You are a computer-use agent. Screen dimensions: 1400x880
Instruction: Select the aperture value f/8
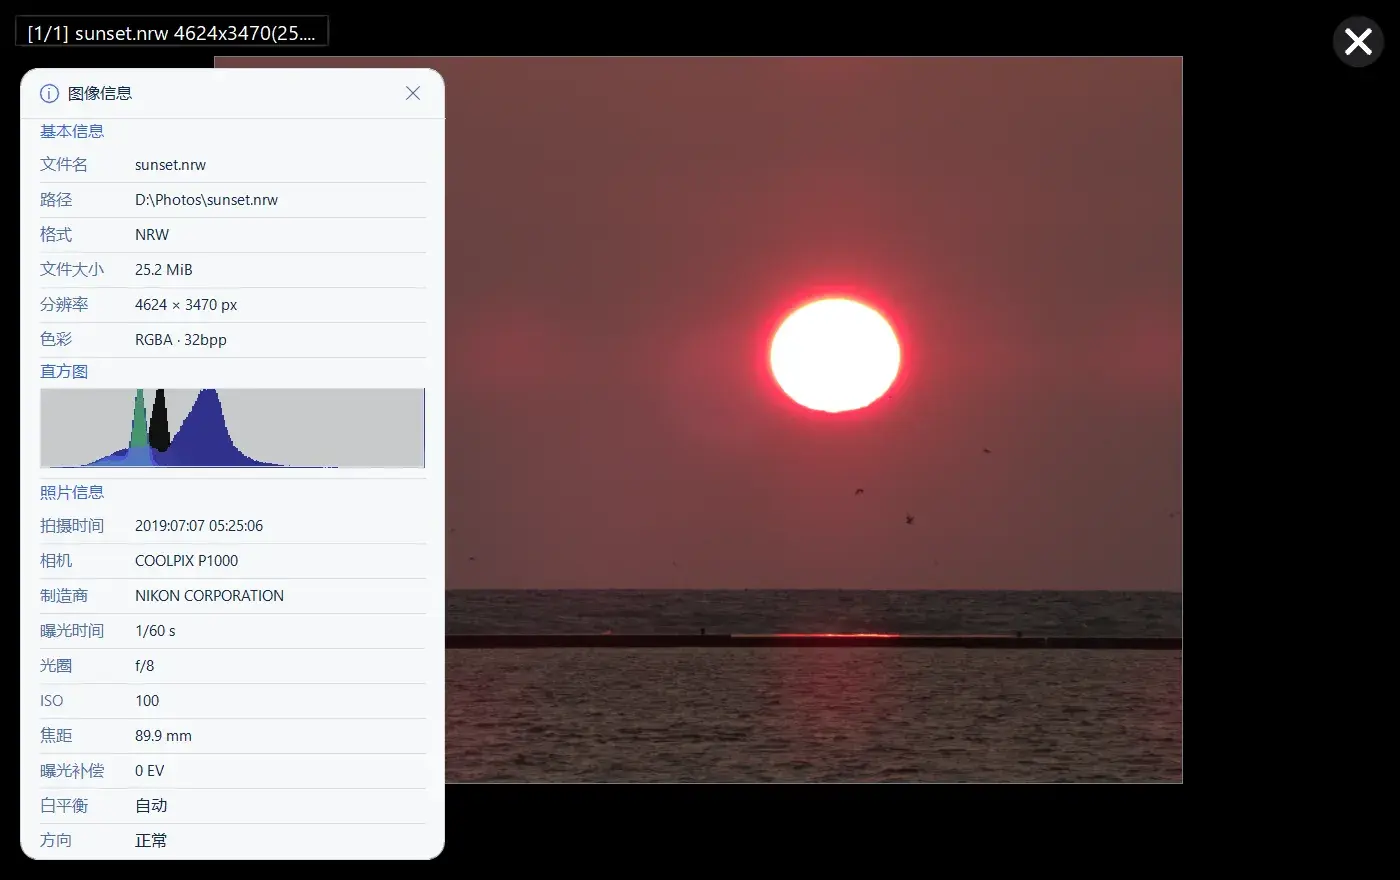pos(144,666)
